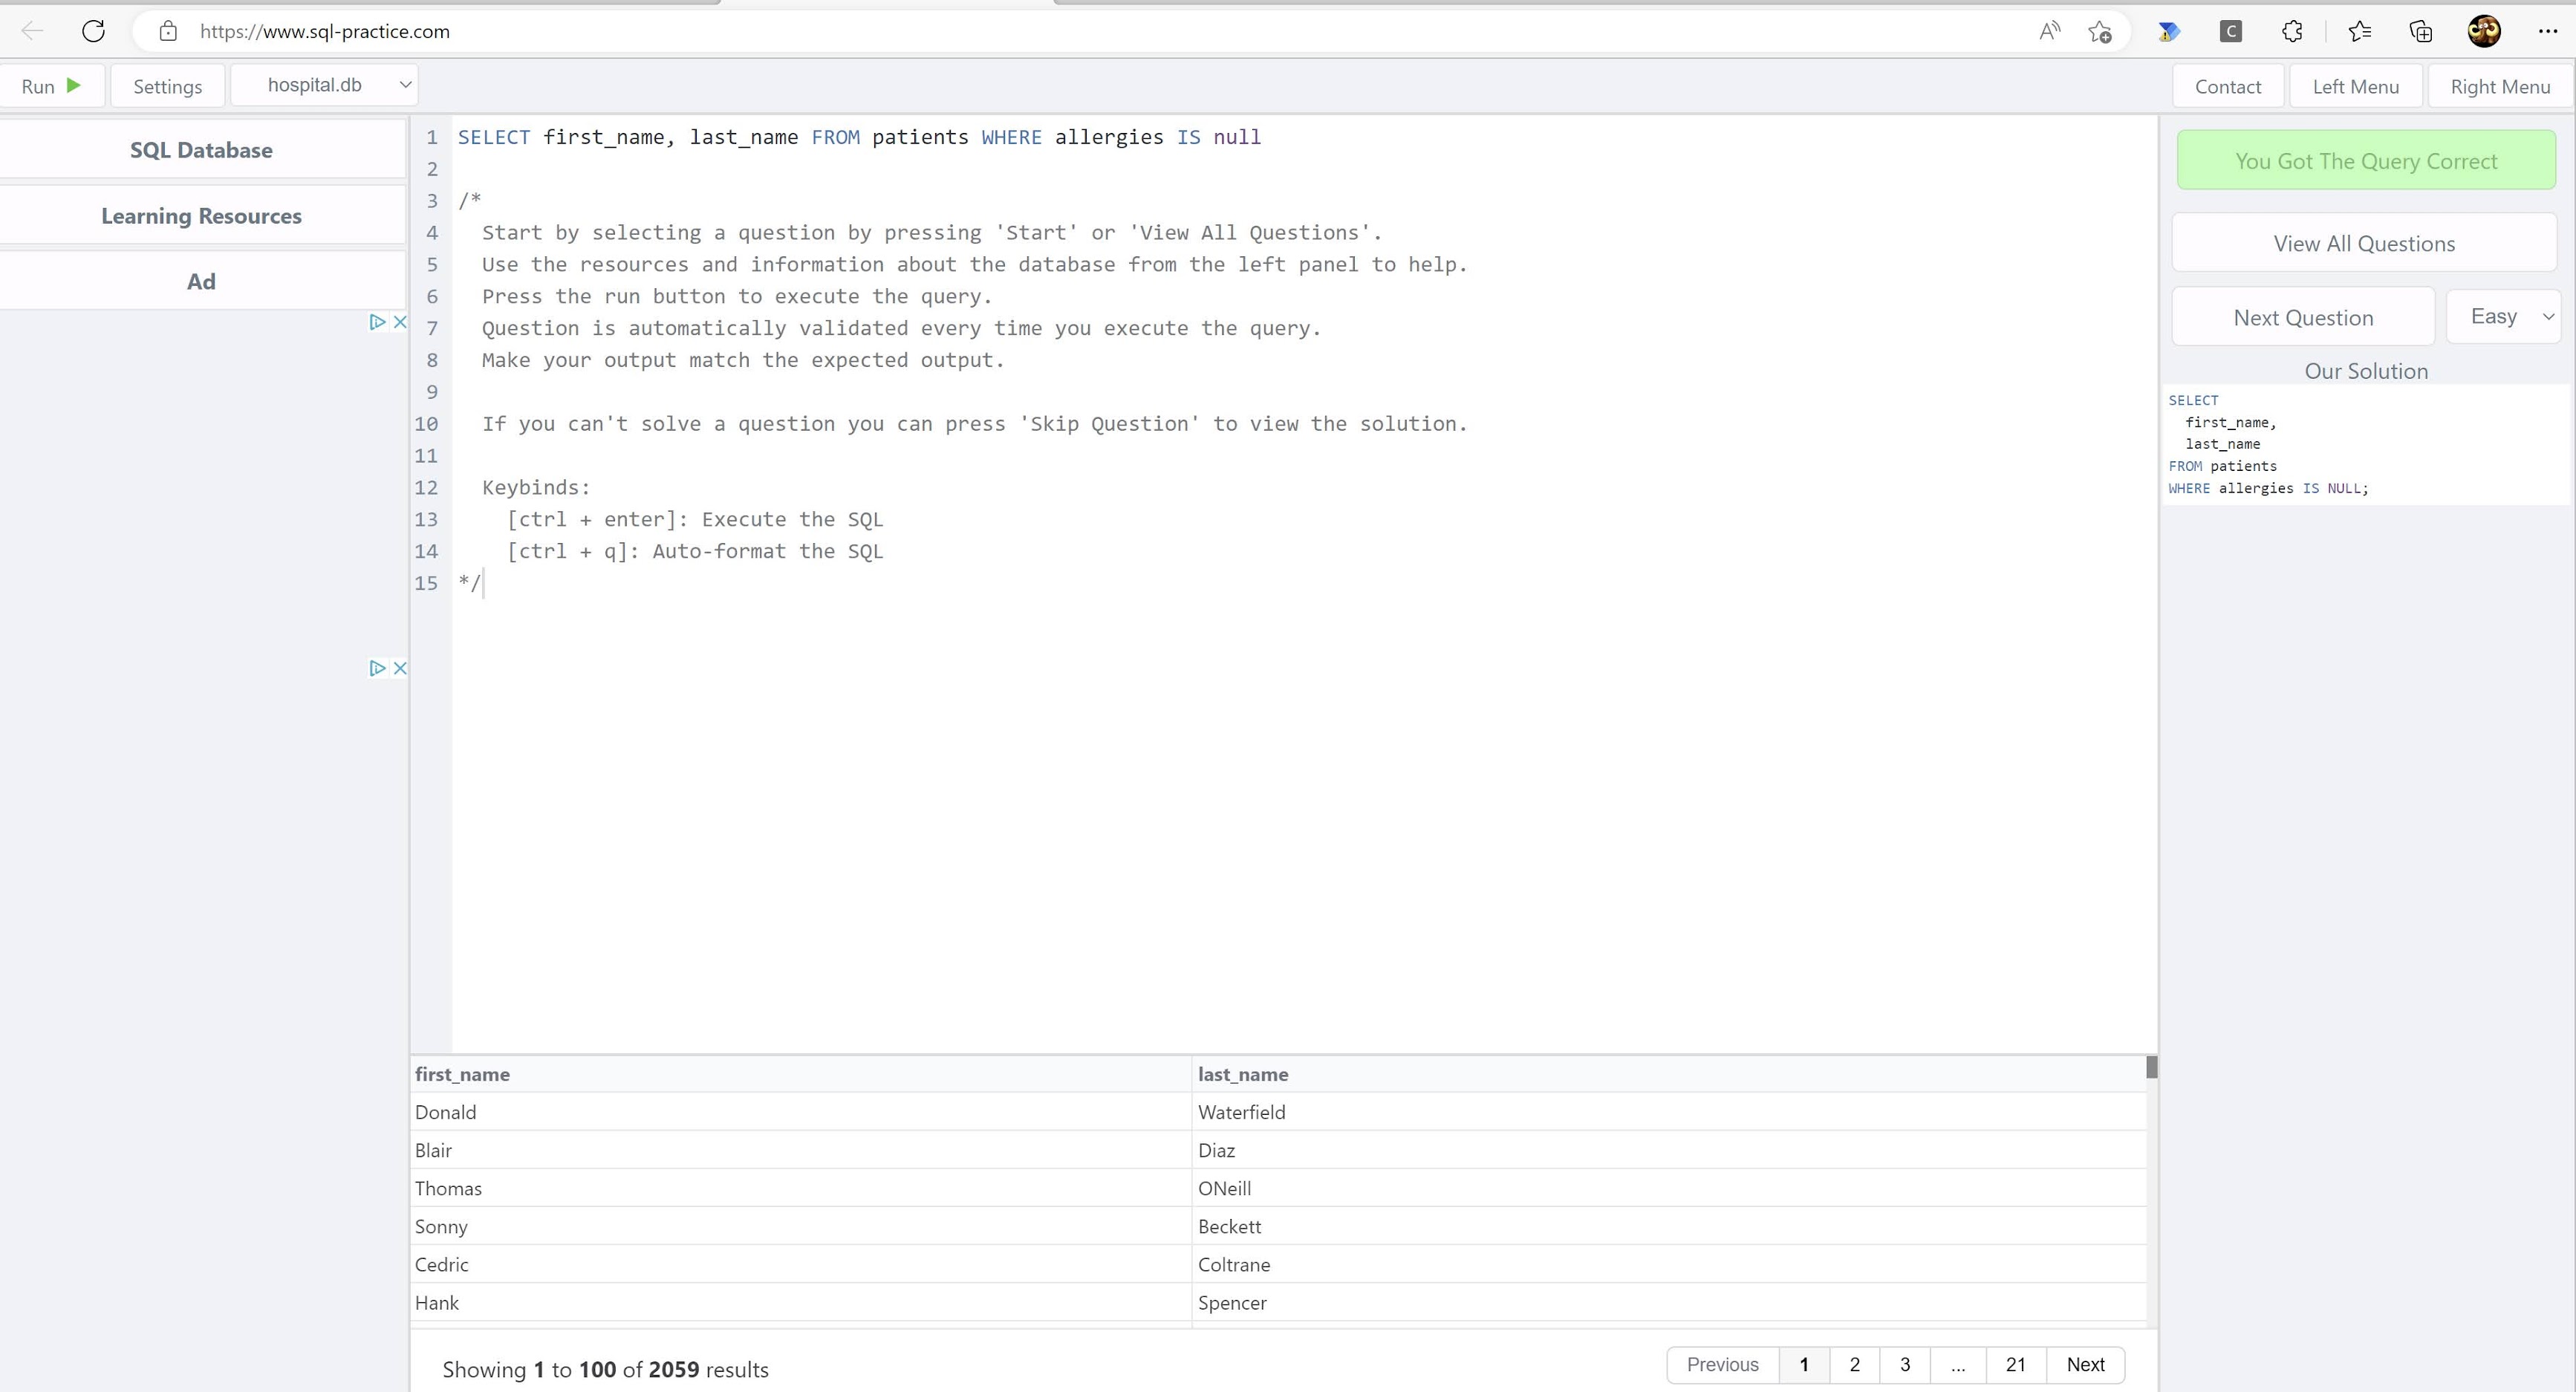Toggle the Left Menu panel
The width and height of the screenshot is (2576, 1392).
2355,86
